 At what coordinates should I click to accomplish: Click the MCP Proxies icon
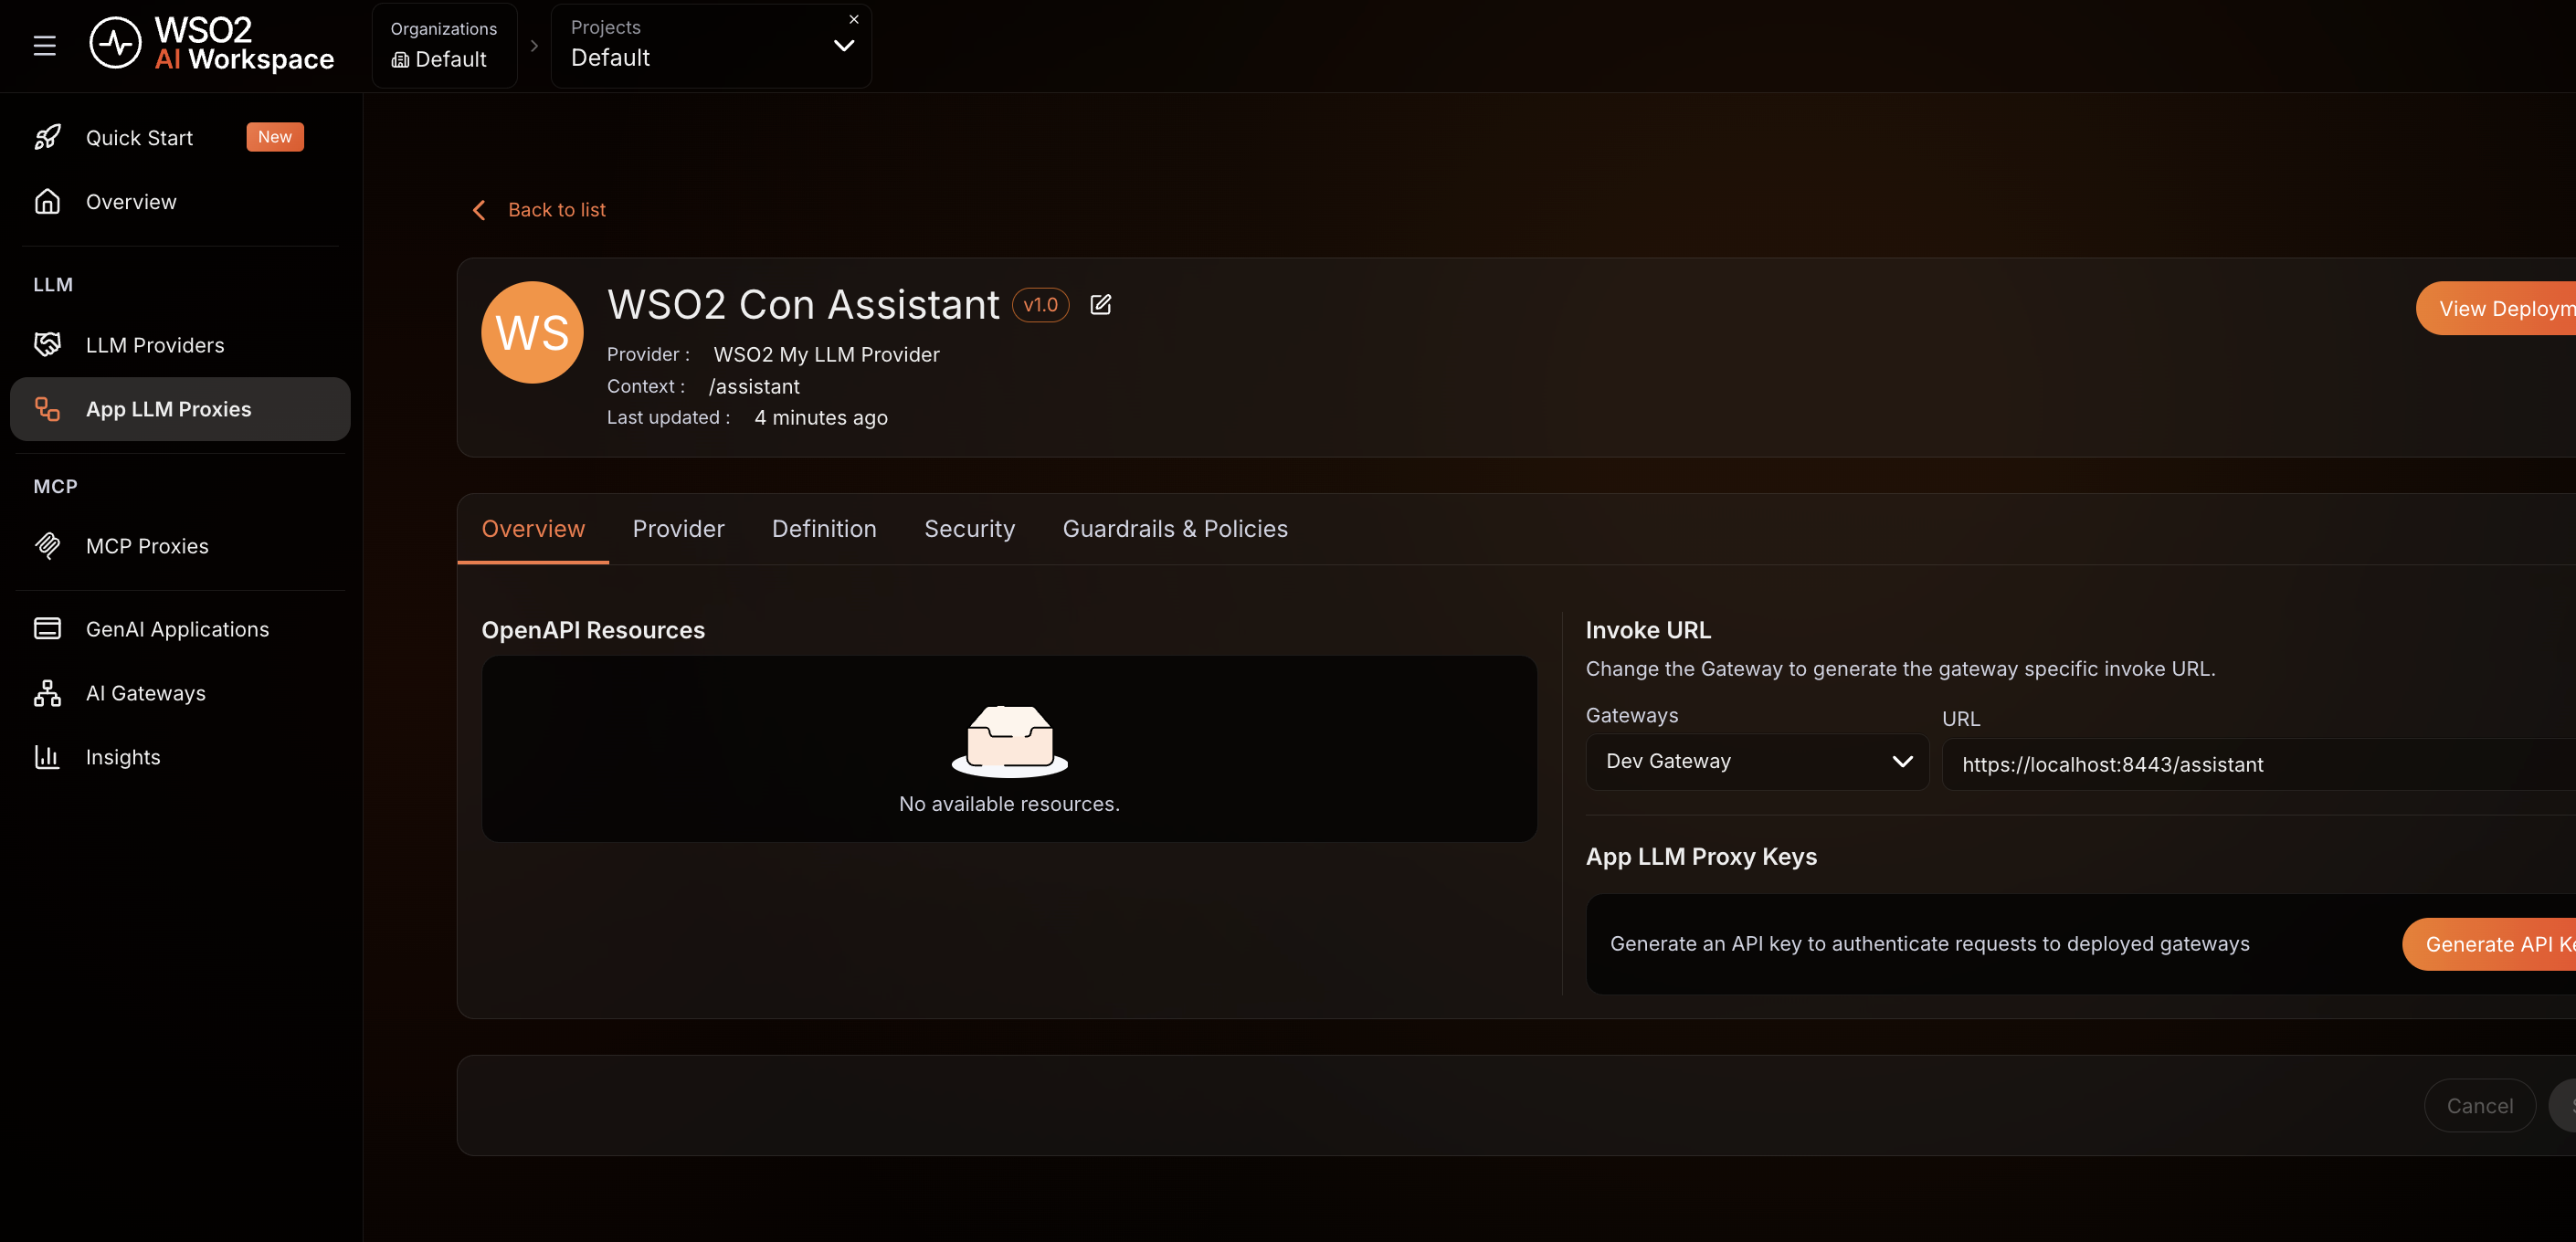[x=47, y=546]
